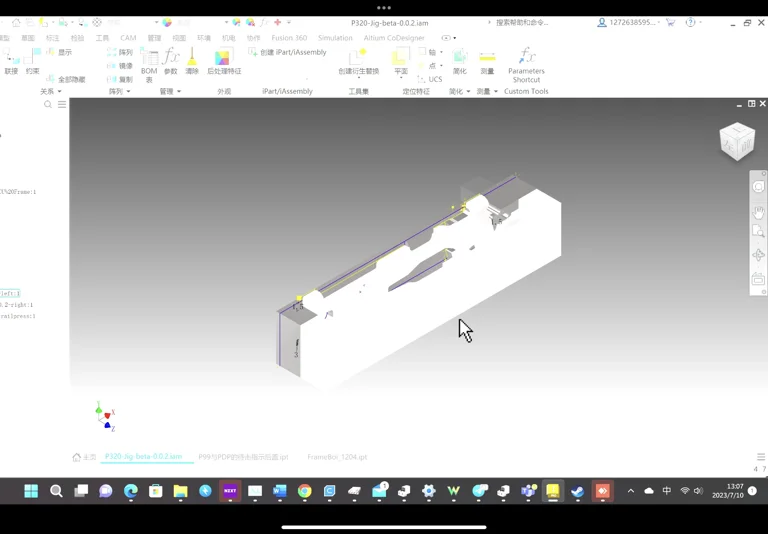The height and width of the screenshot is (534, 768).
Task: Click the pan hand icon in navigation bar
Action: pos(758,212)
